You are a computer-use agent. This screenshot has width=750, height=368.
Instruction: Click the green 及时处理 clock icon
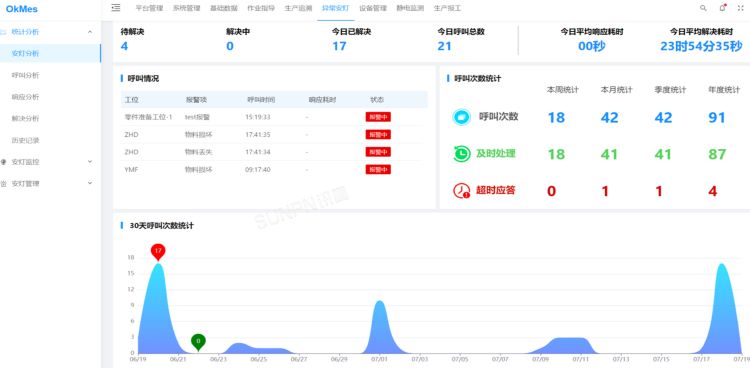tap(462, 154)
